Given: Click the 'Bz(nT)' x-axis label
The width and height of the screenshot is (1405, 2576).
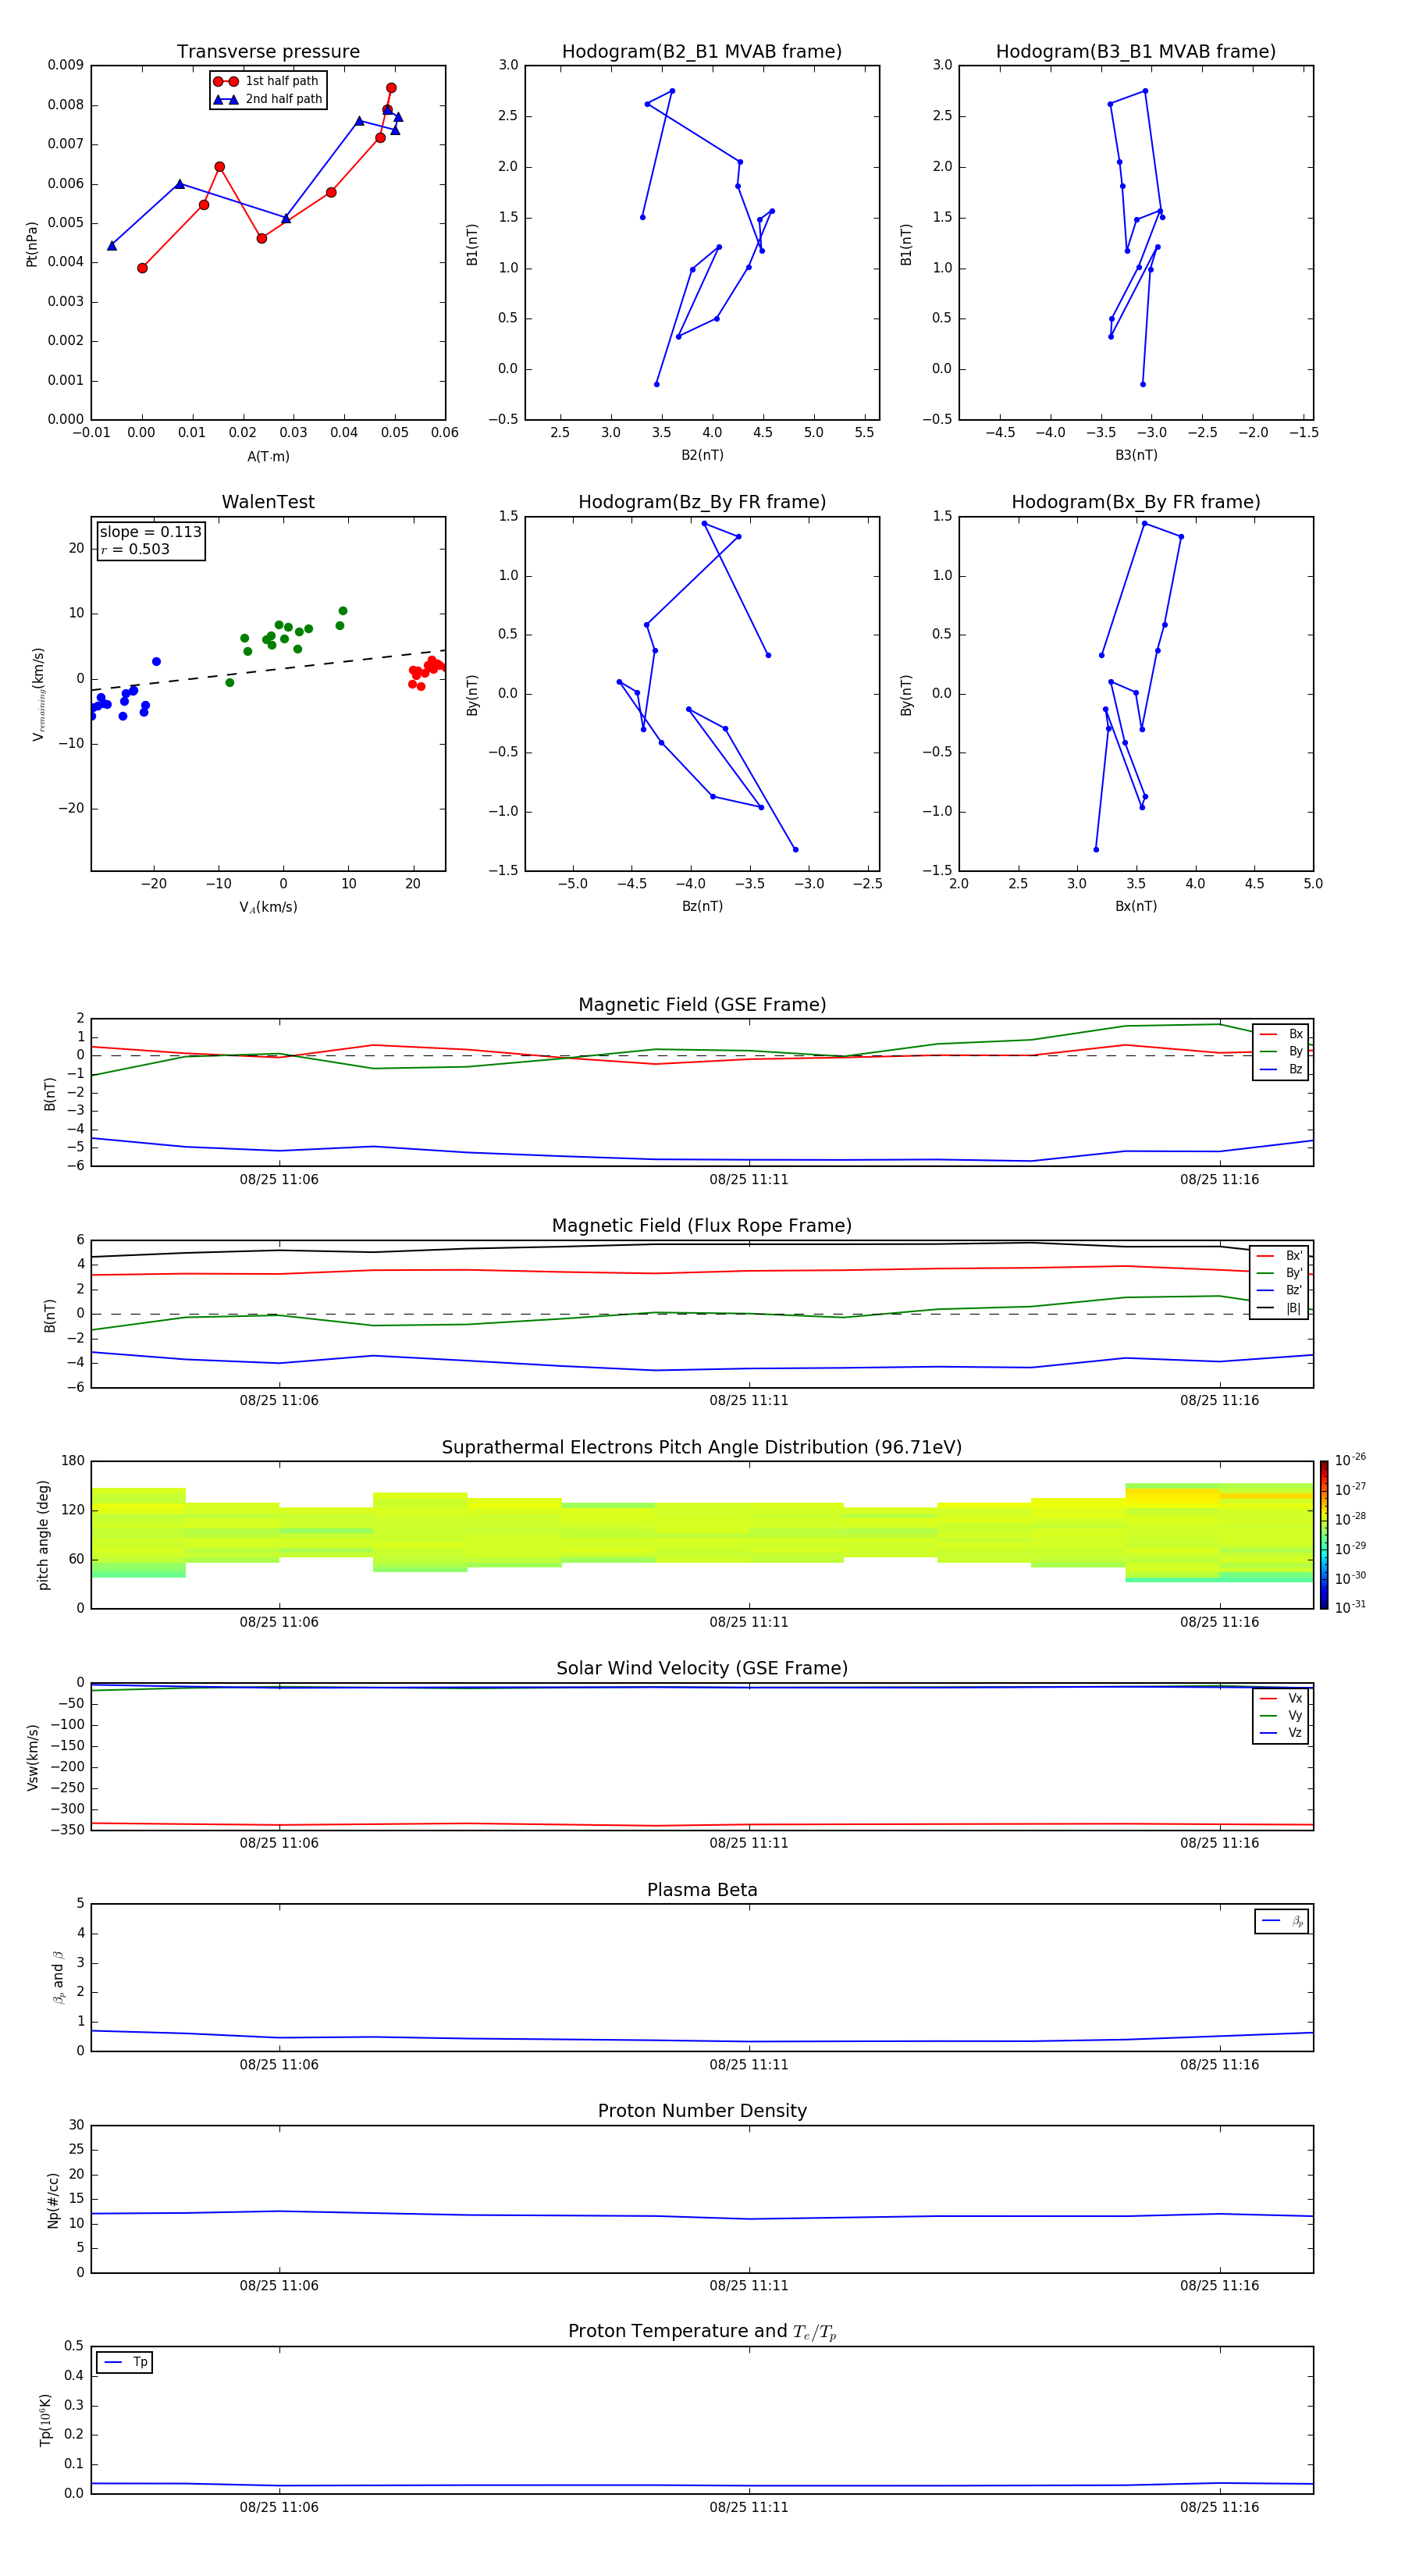Looking at the screenshot, I should pyautogui.click(x=702, y=906).
